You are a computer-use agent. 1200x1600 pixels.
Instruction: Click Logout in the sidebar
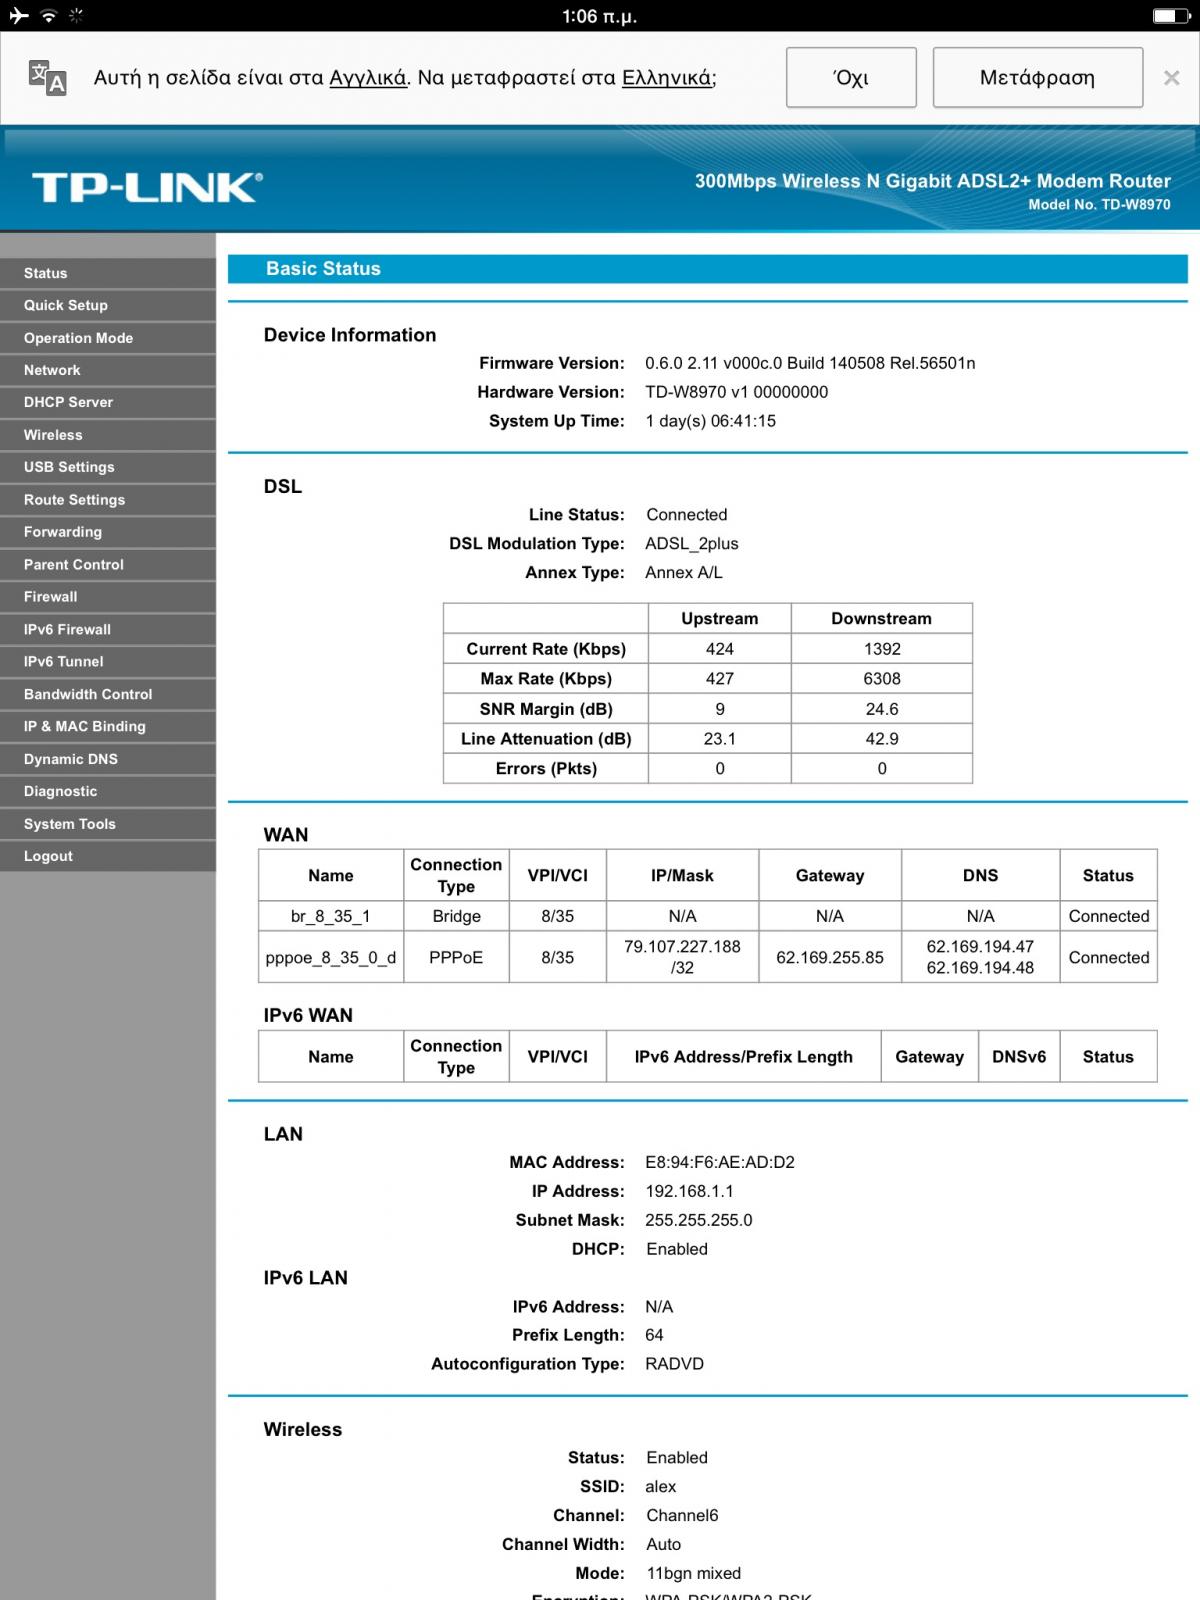pyautogui.click(x=108, y=856)
